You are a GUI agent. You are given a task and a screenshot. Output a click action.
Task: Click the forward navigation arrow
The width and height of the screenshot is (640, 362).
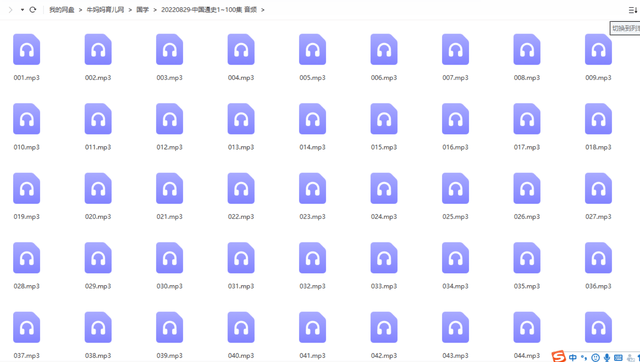(x=10, y=10)
